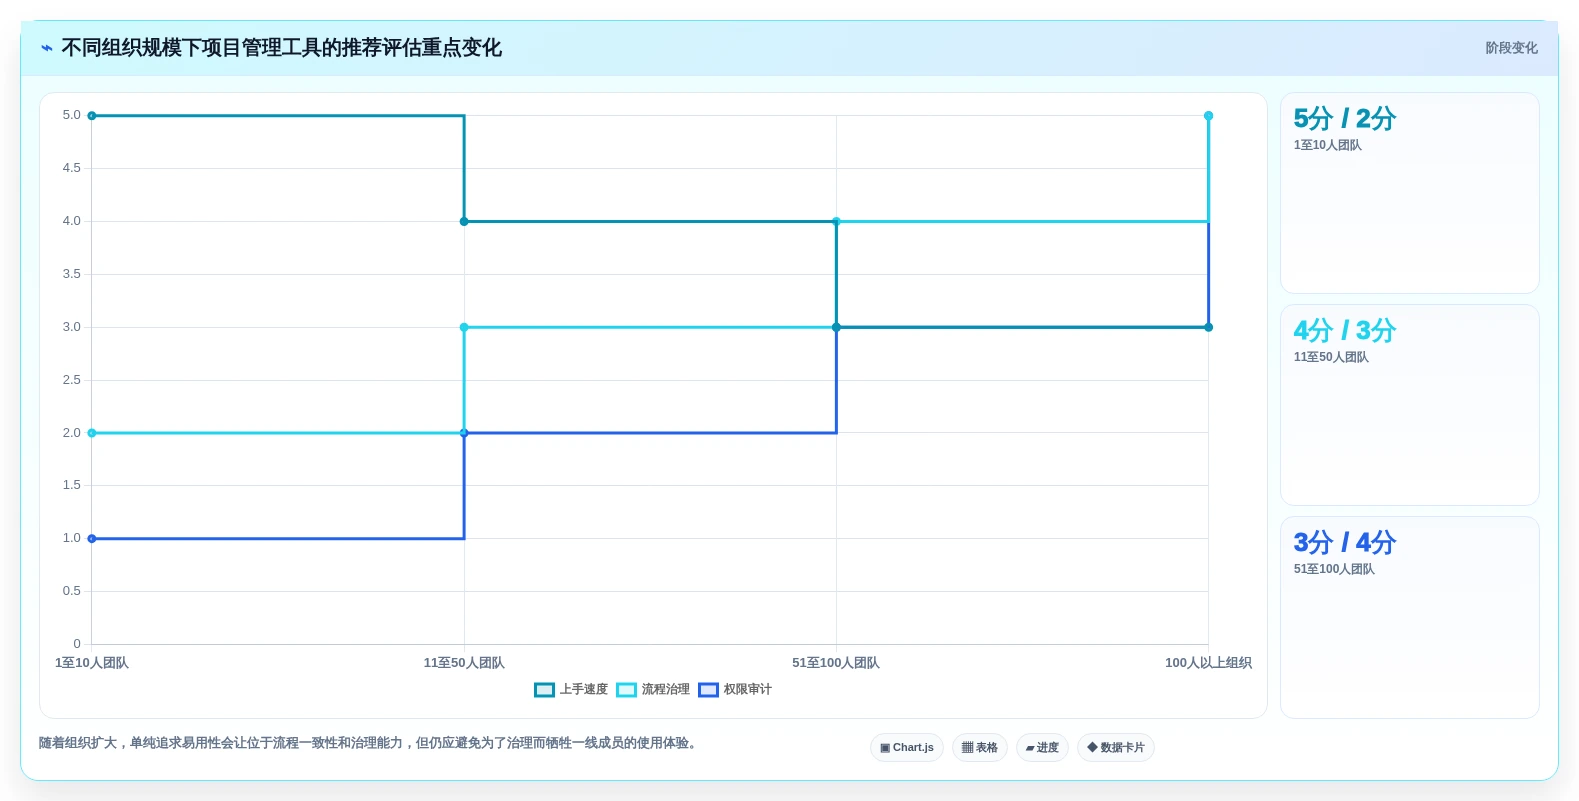Click the 100人以上组织 x-axis label
The width and height of the screenshot is (1579, 801).
[x=1208, y=663]
